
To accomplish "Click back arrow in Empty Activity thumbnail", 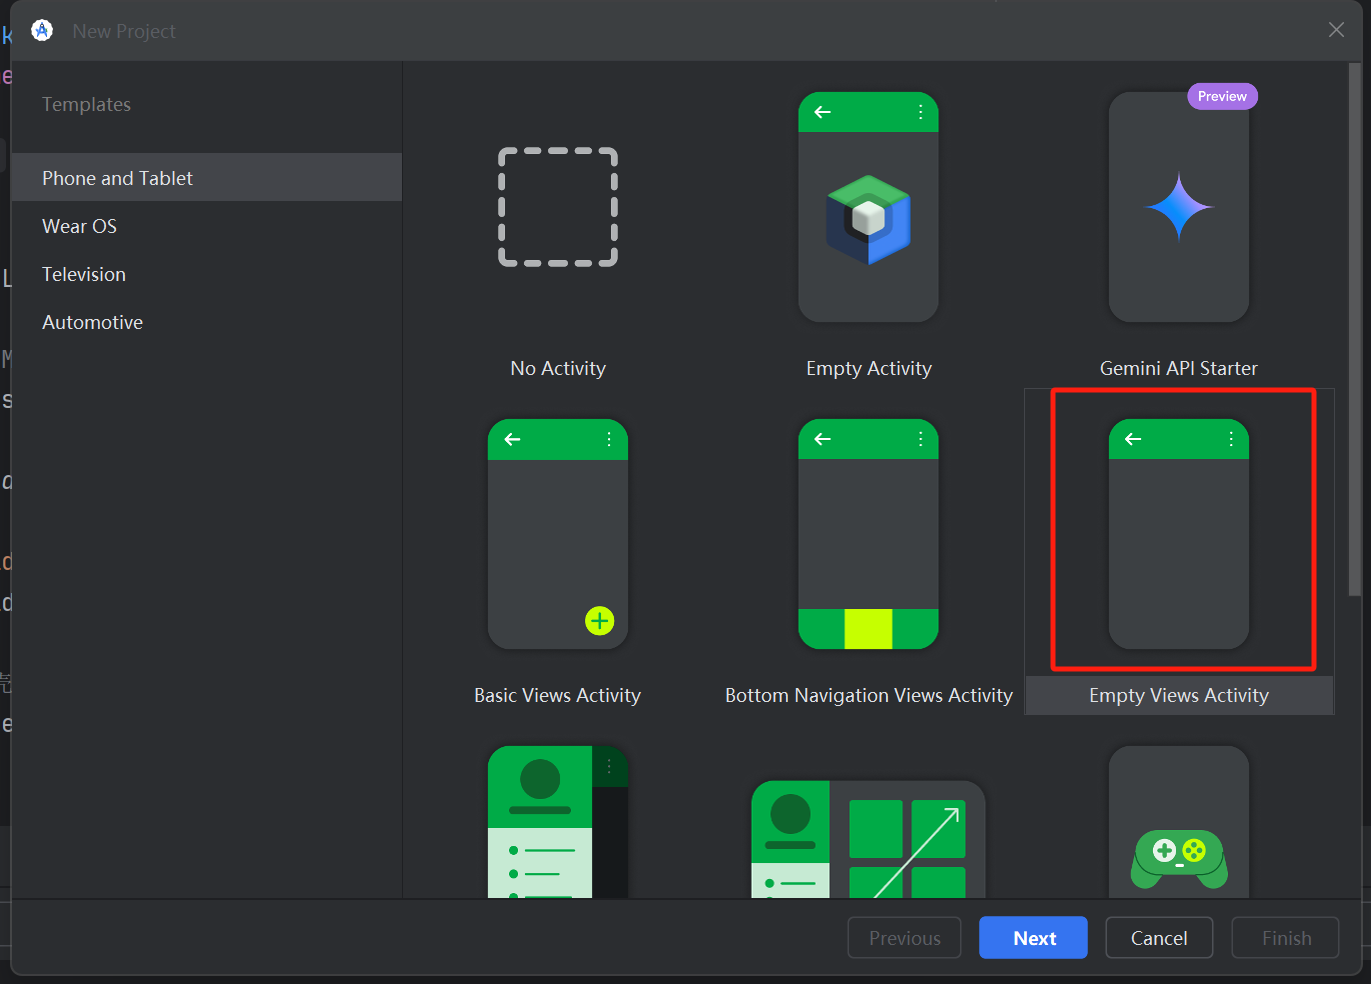I will point(823,112).
